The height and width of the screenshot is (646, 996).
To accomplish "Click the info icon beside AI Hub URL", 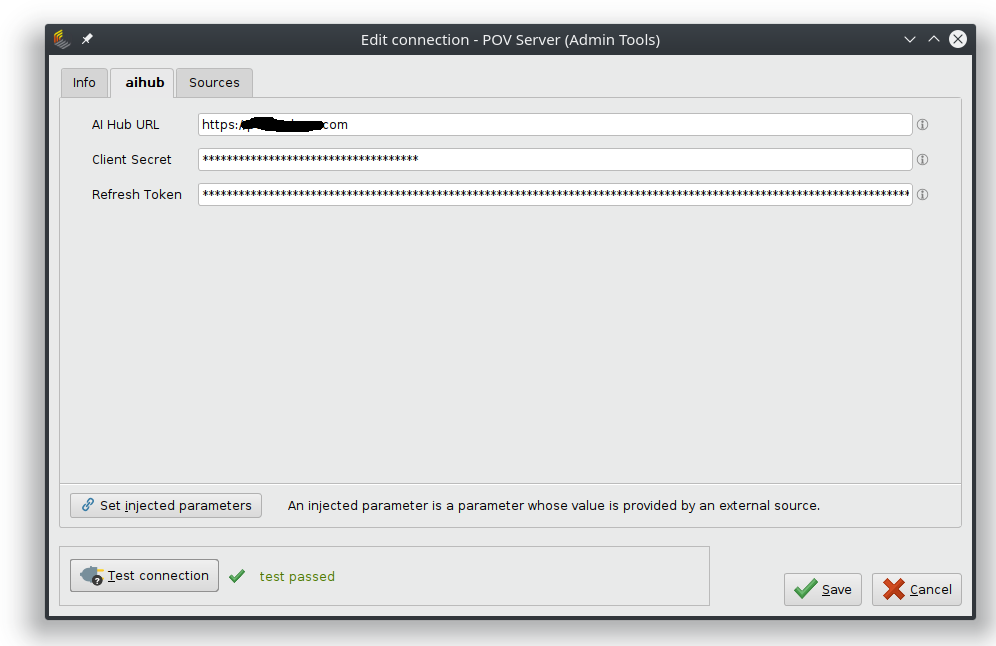I will click(x=922, y=124).
